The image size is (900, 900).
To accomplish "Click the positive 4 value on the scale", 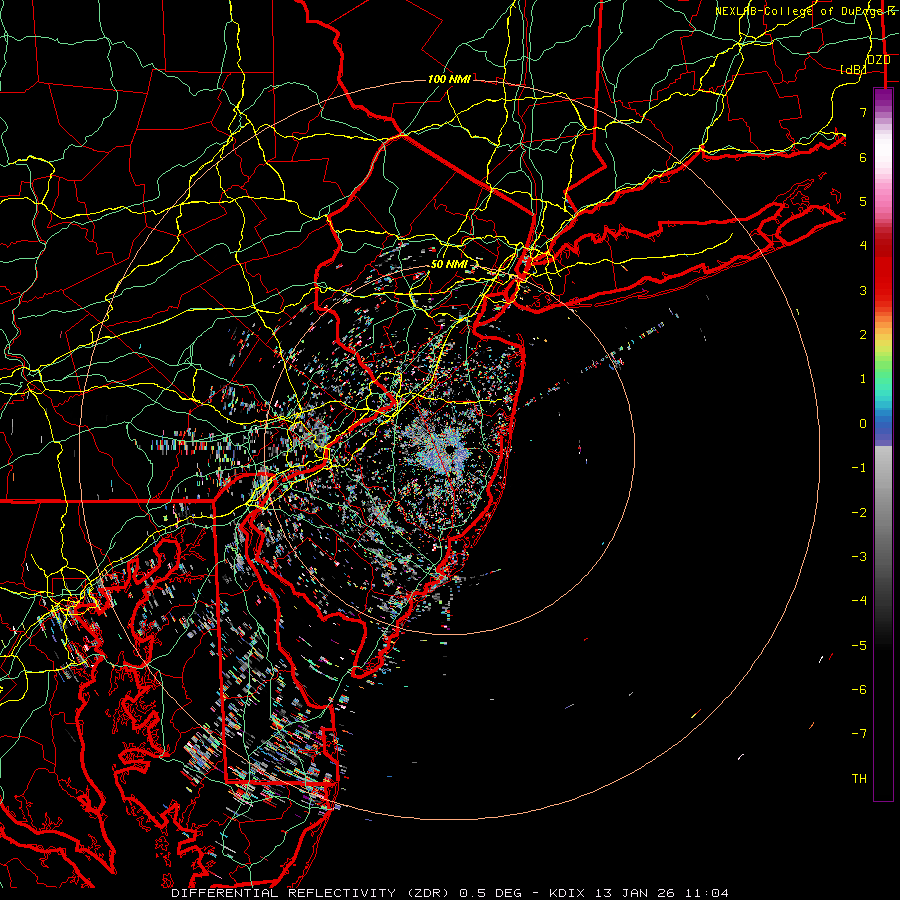I will 863,246.
